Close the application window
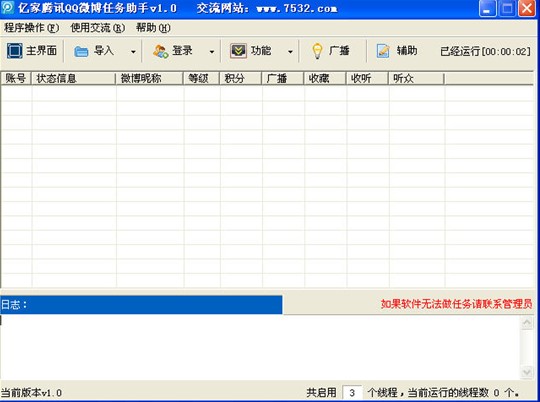Image resolution: width=540 pixels, height=402 pixels. coord(527,8)
